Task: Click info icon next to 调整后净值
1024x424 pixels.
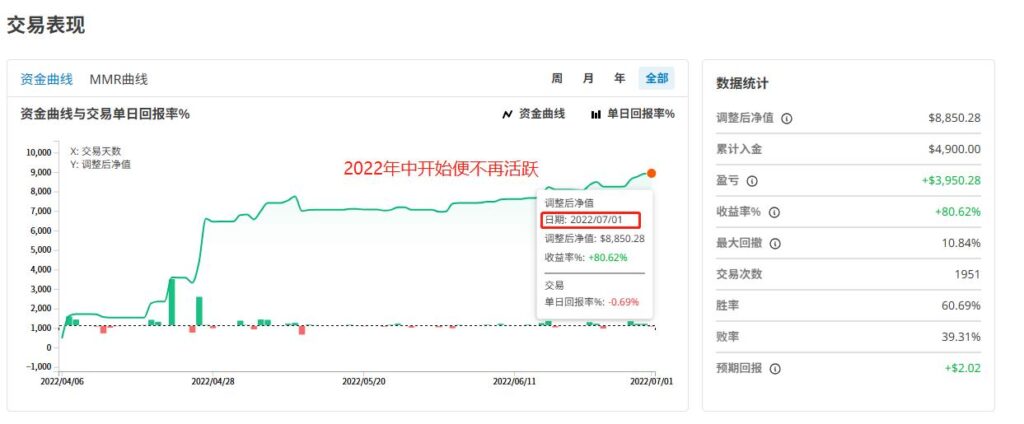Action: (786, 118)
